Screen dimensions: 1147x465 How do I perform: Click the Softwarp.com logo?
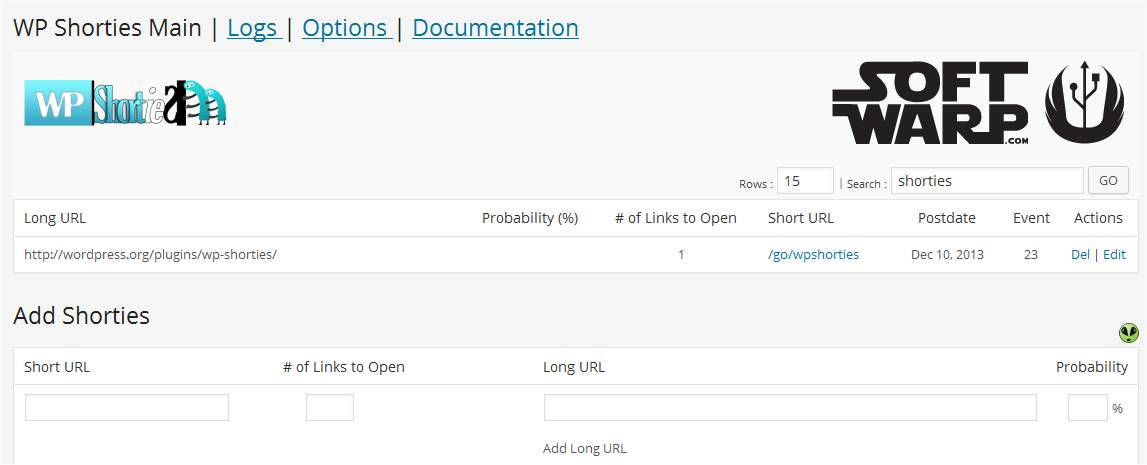pyautogui.click(x=929, y=104)
